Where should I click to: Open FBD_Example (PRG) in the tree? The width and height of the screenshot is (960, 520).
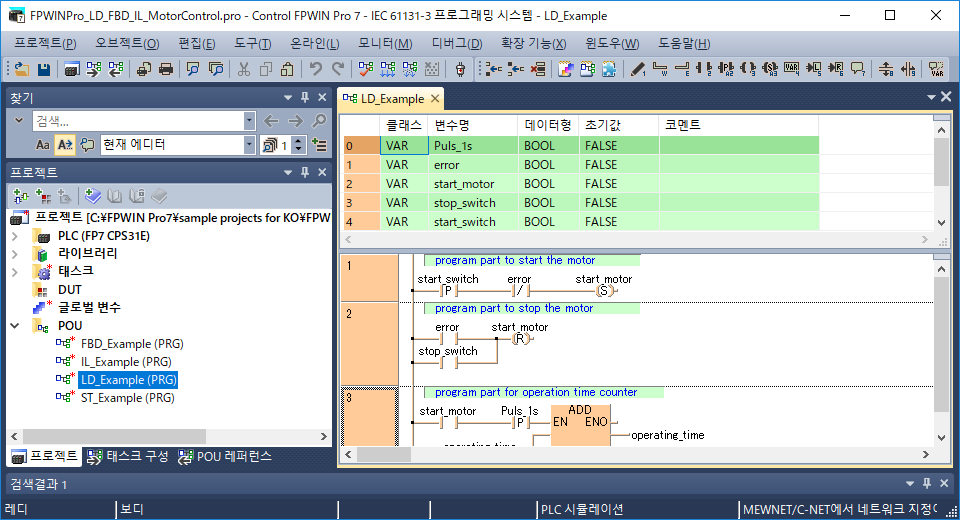coord(132,344)
